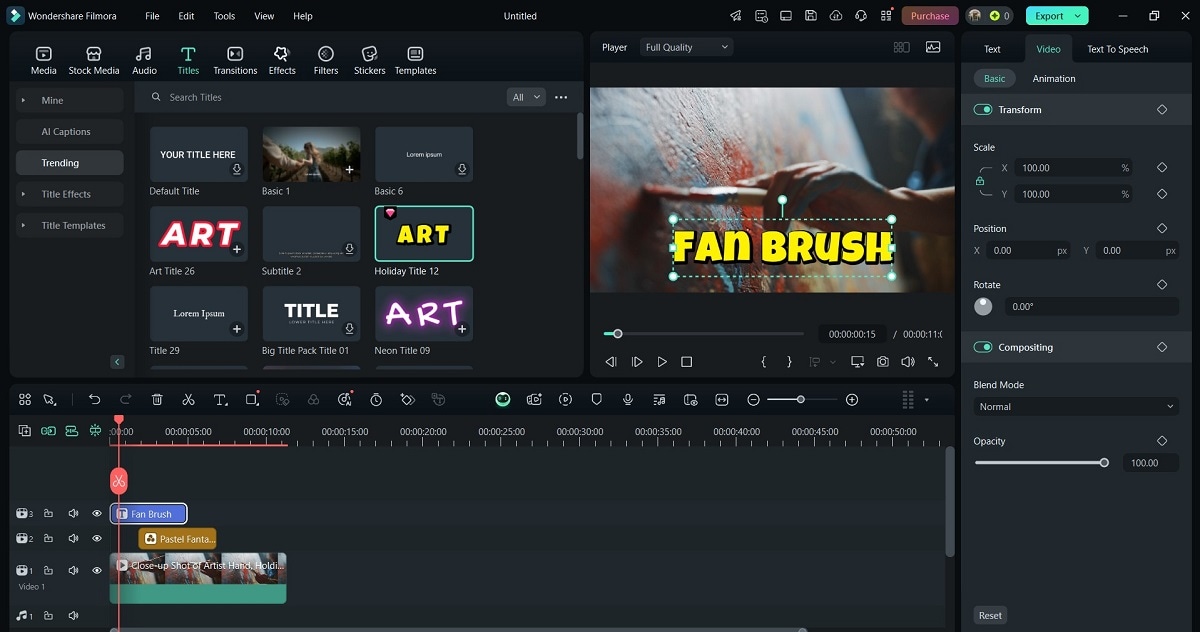Image resolution: width=1200 pixels, height=632 pixels.
Task: Select the AI Captions category
Action: click(70, 131)
